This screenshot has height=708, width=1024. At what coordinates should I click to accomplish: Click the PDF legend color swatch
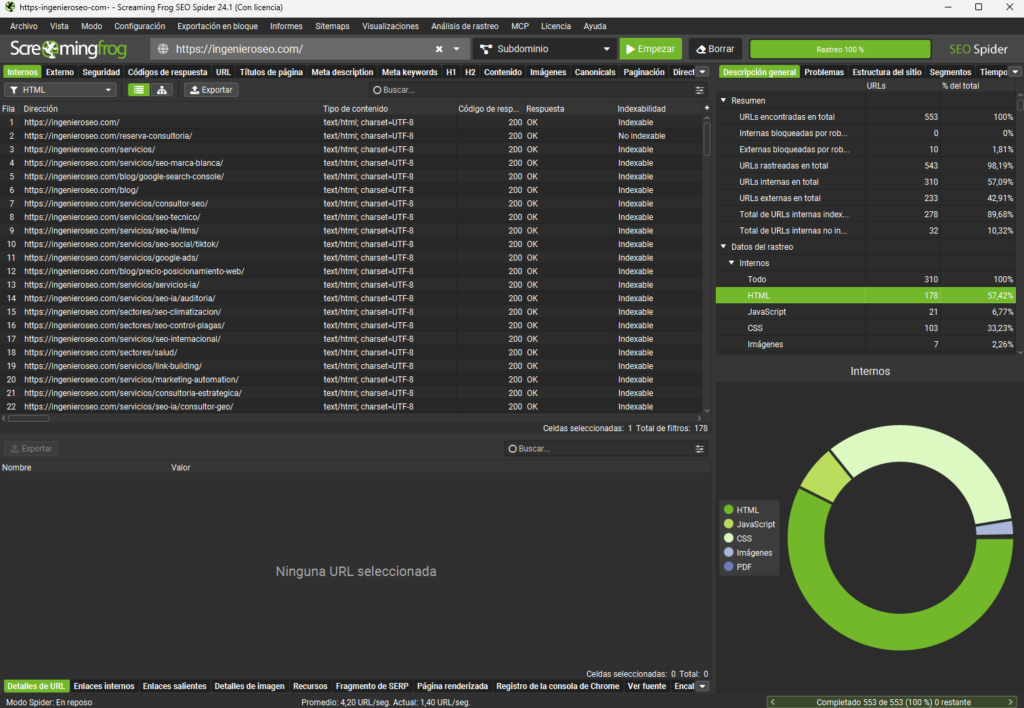pos(729,567)
